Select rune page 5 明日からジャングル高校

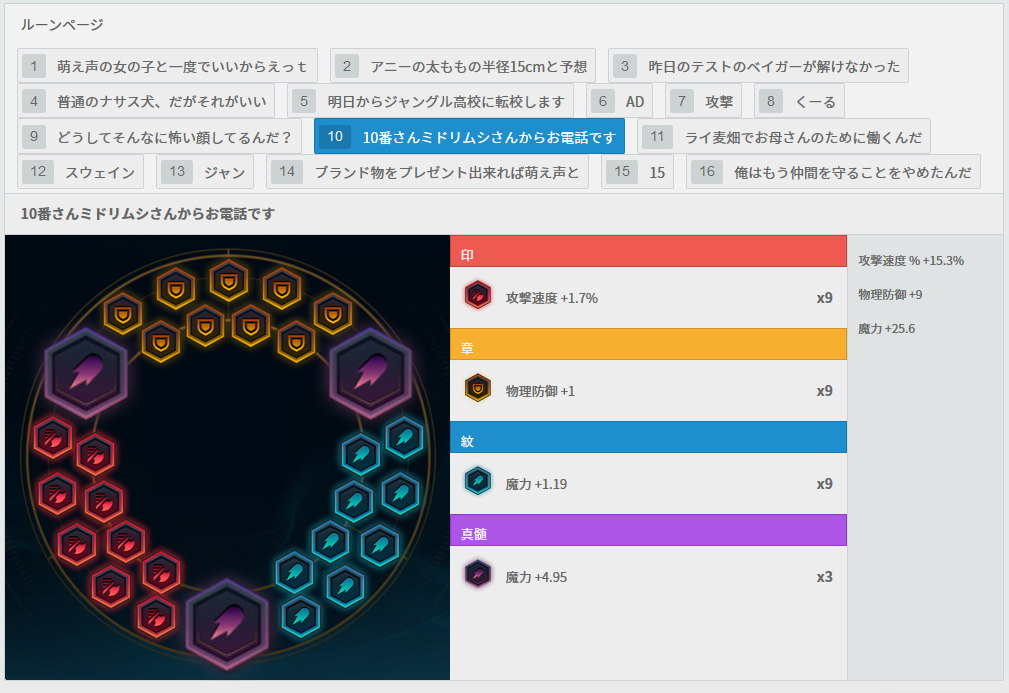(x=430, y=101)
